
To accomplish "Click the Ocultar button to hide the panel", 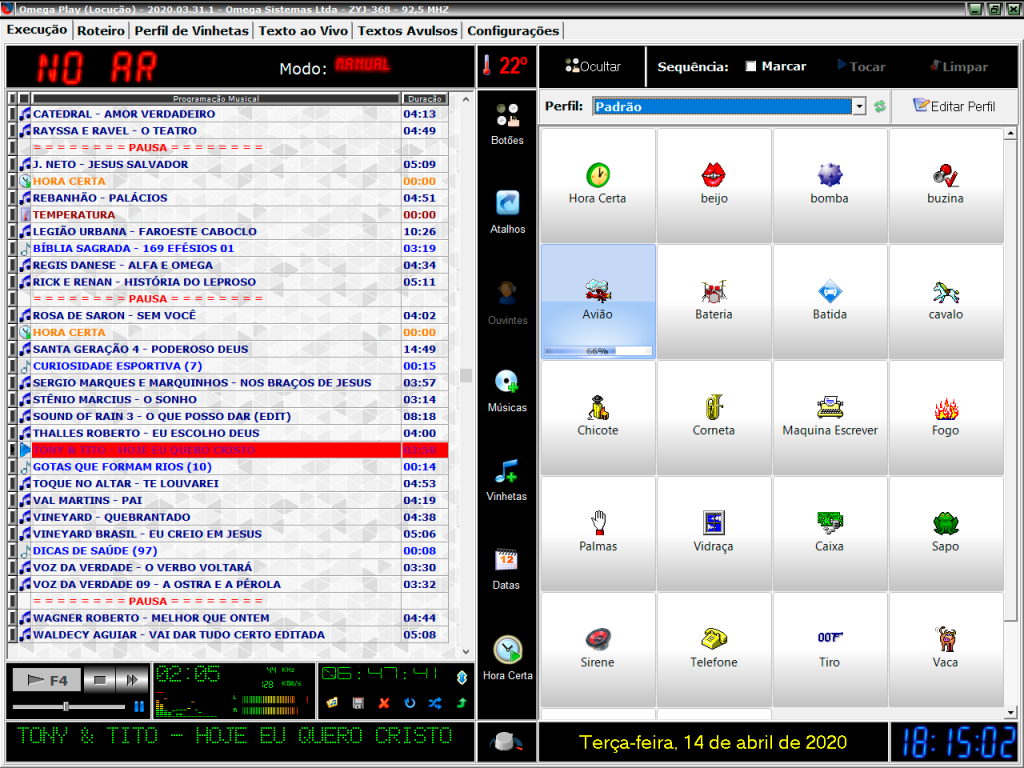I will [593, 67].
